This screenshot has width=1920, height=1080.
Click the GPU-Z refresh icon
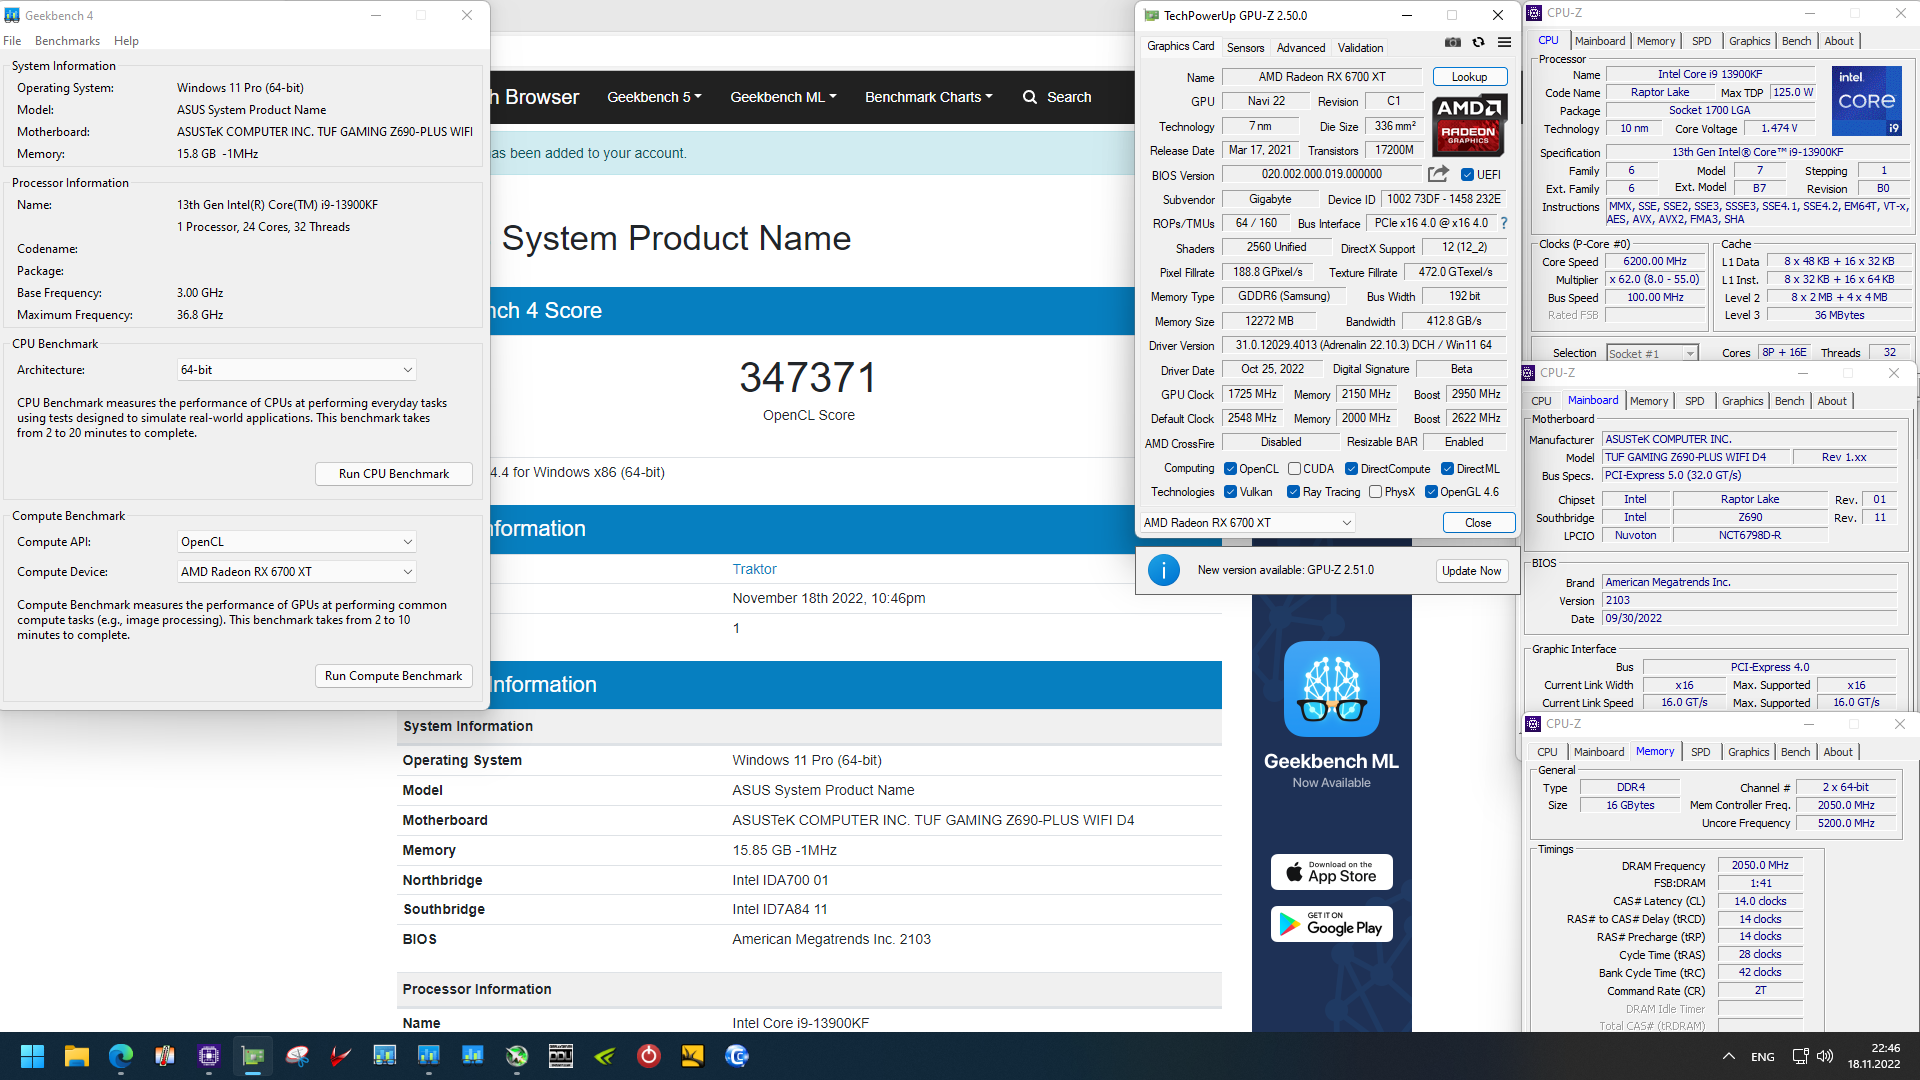click(x=1478, y=42)
